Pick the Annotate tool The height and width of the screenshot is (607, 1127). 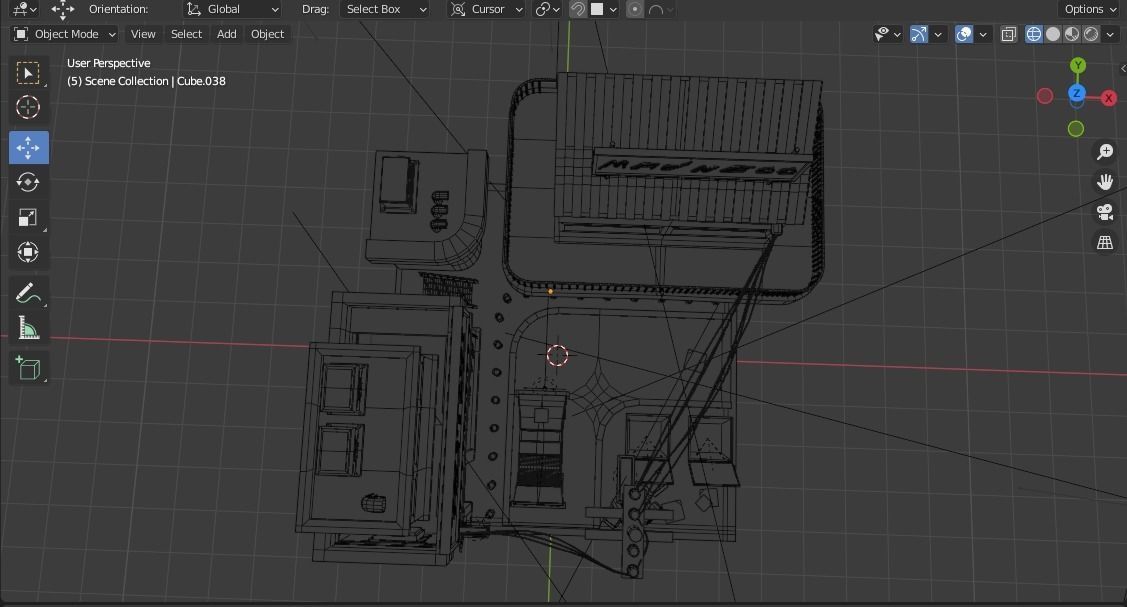pos(28,292)
